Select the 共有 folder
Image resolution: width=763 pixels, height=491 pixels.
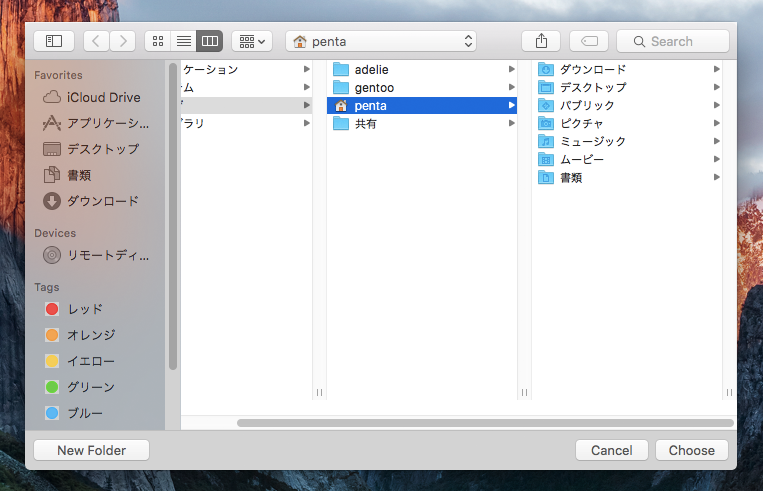point(421,124)
